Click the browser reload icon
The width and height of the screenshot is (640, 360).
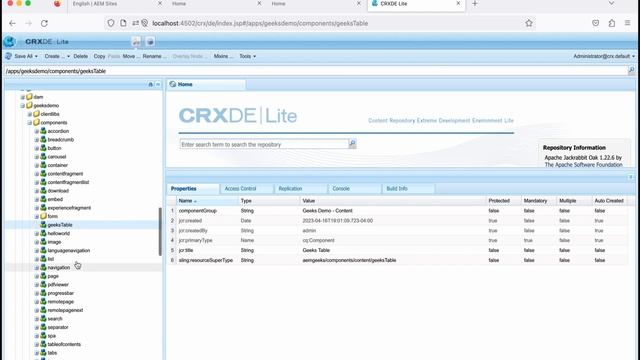tap(44, 23)
